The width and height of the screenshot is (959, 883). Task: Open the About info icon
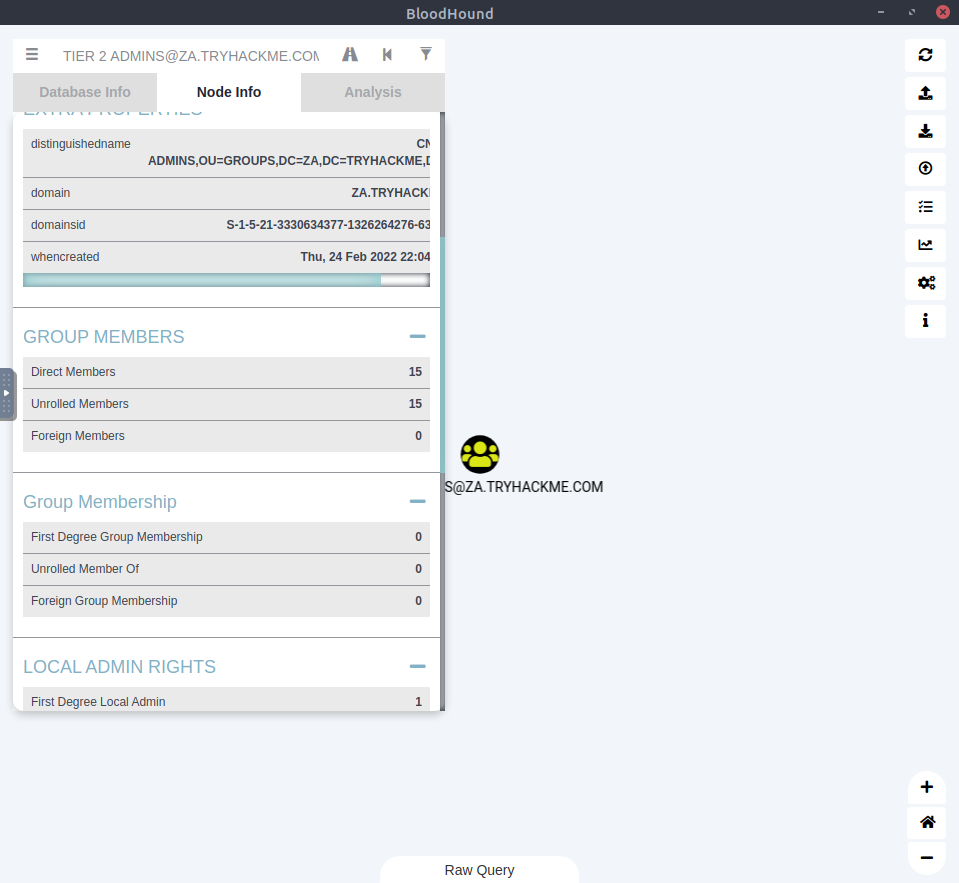pos(925,321)
